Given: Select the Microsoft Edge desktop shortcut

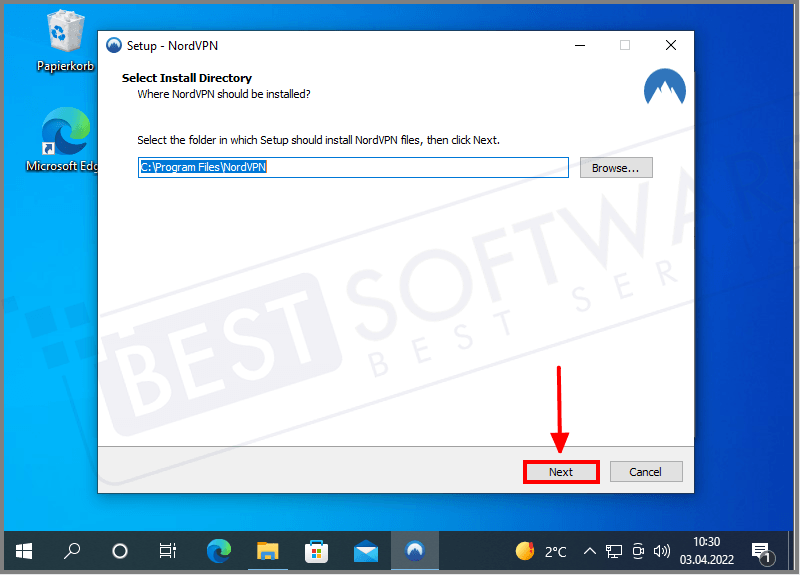Looking at the screenshot, I should point(66,140).
